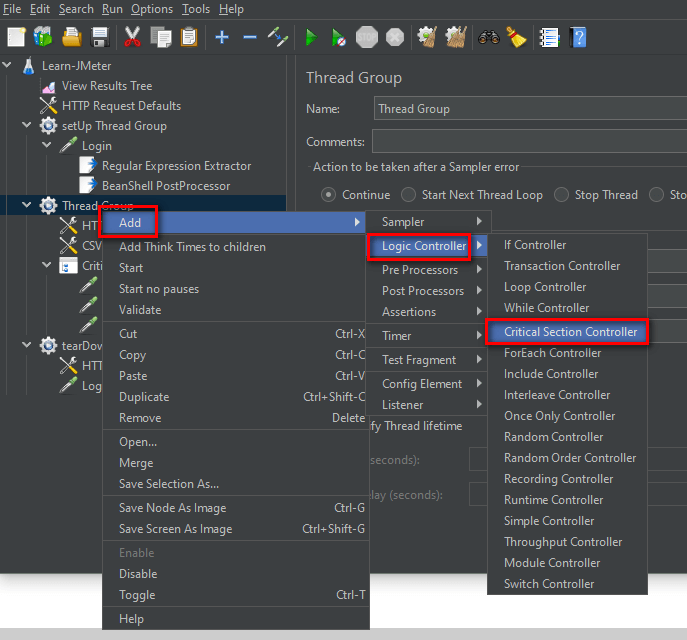
Task: Choose Assertions submenu item
Action: (x=427, y=312)
